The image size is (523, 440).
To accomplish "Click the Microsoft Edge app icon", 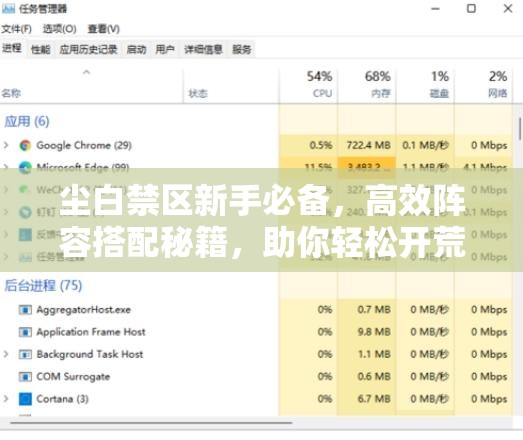I will pyautogui.click(x=25, y=167).
